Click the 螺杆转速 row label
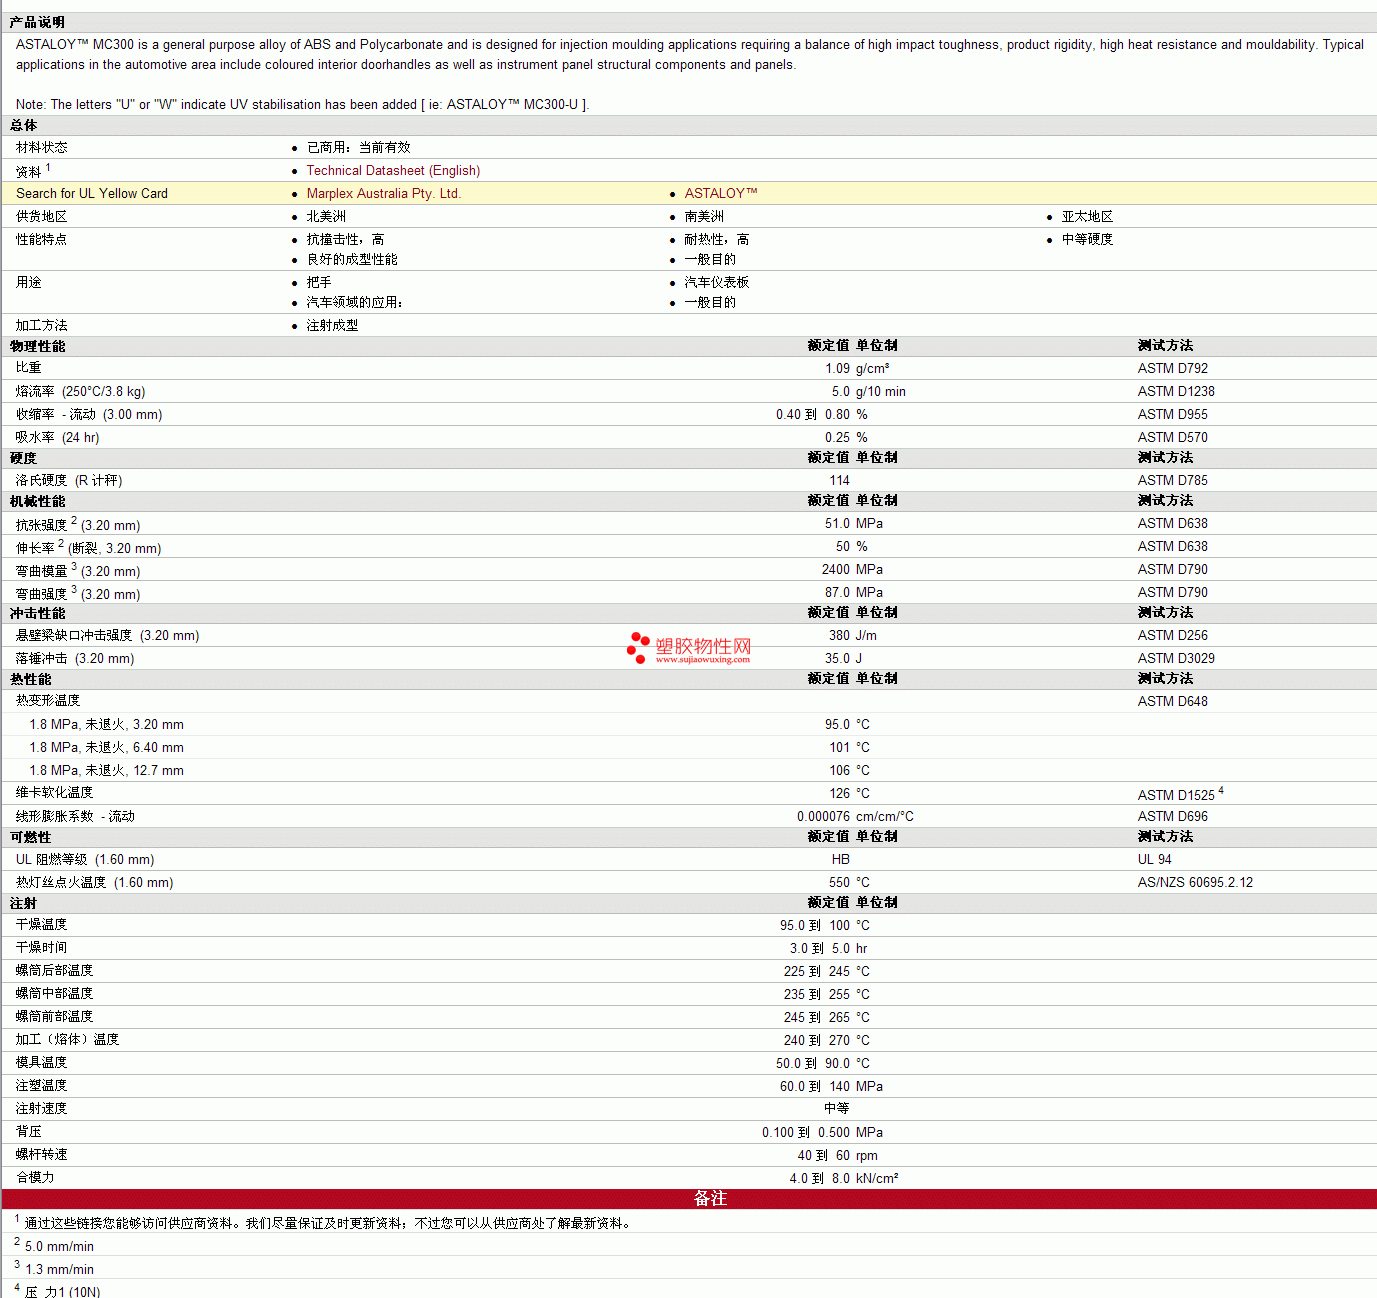Image resolution: width=1377 pixels, height=1298 pixels. tap(42, 1155)
